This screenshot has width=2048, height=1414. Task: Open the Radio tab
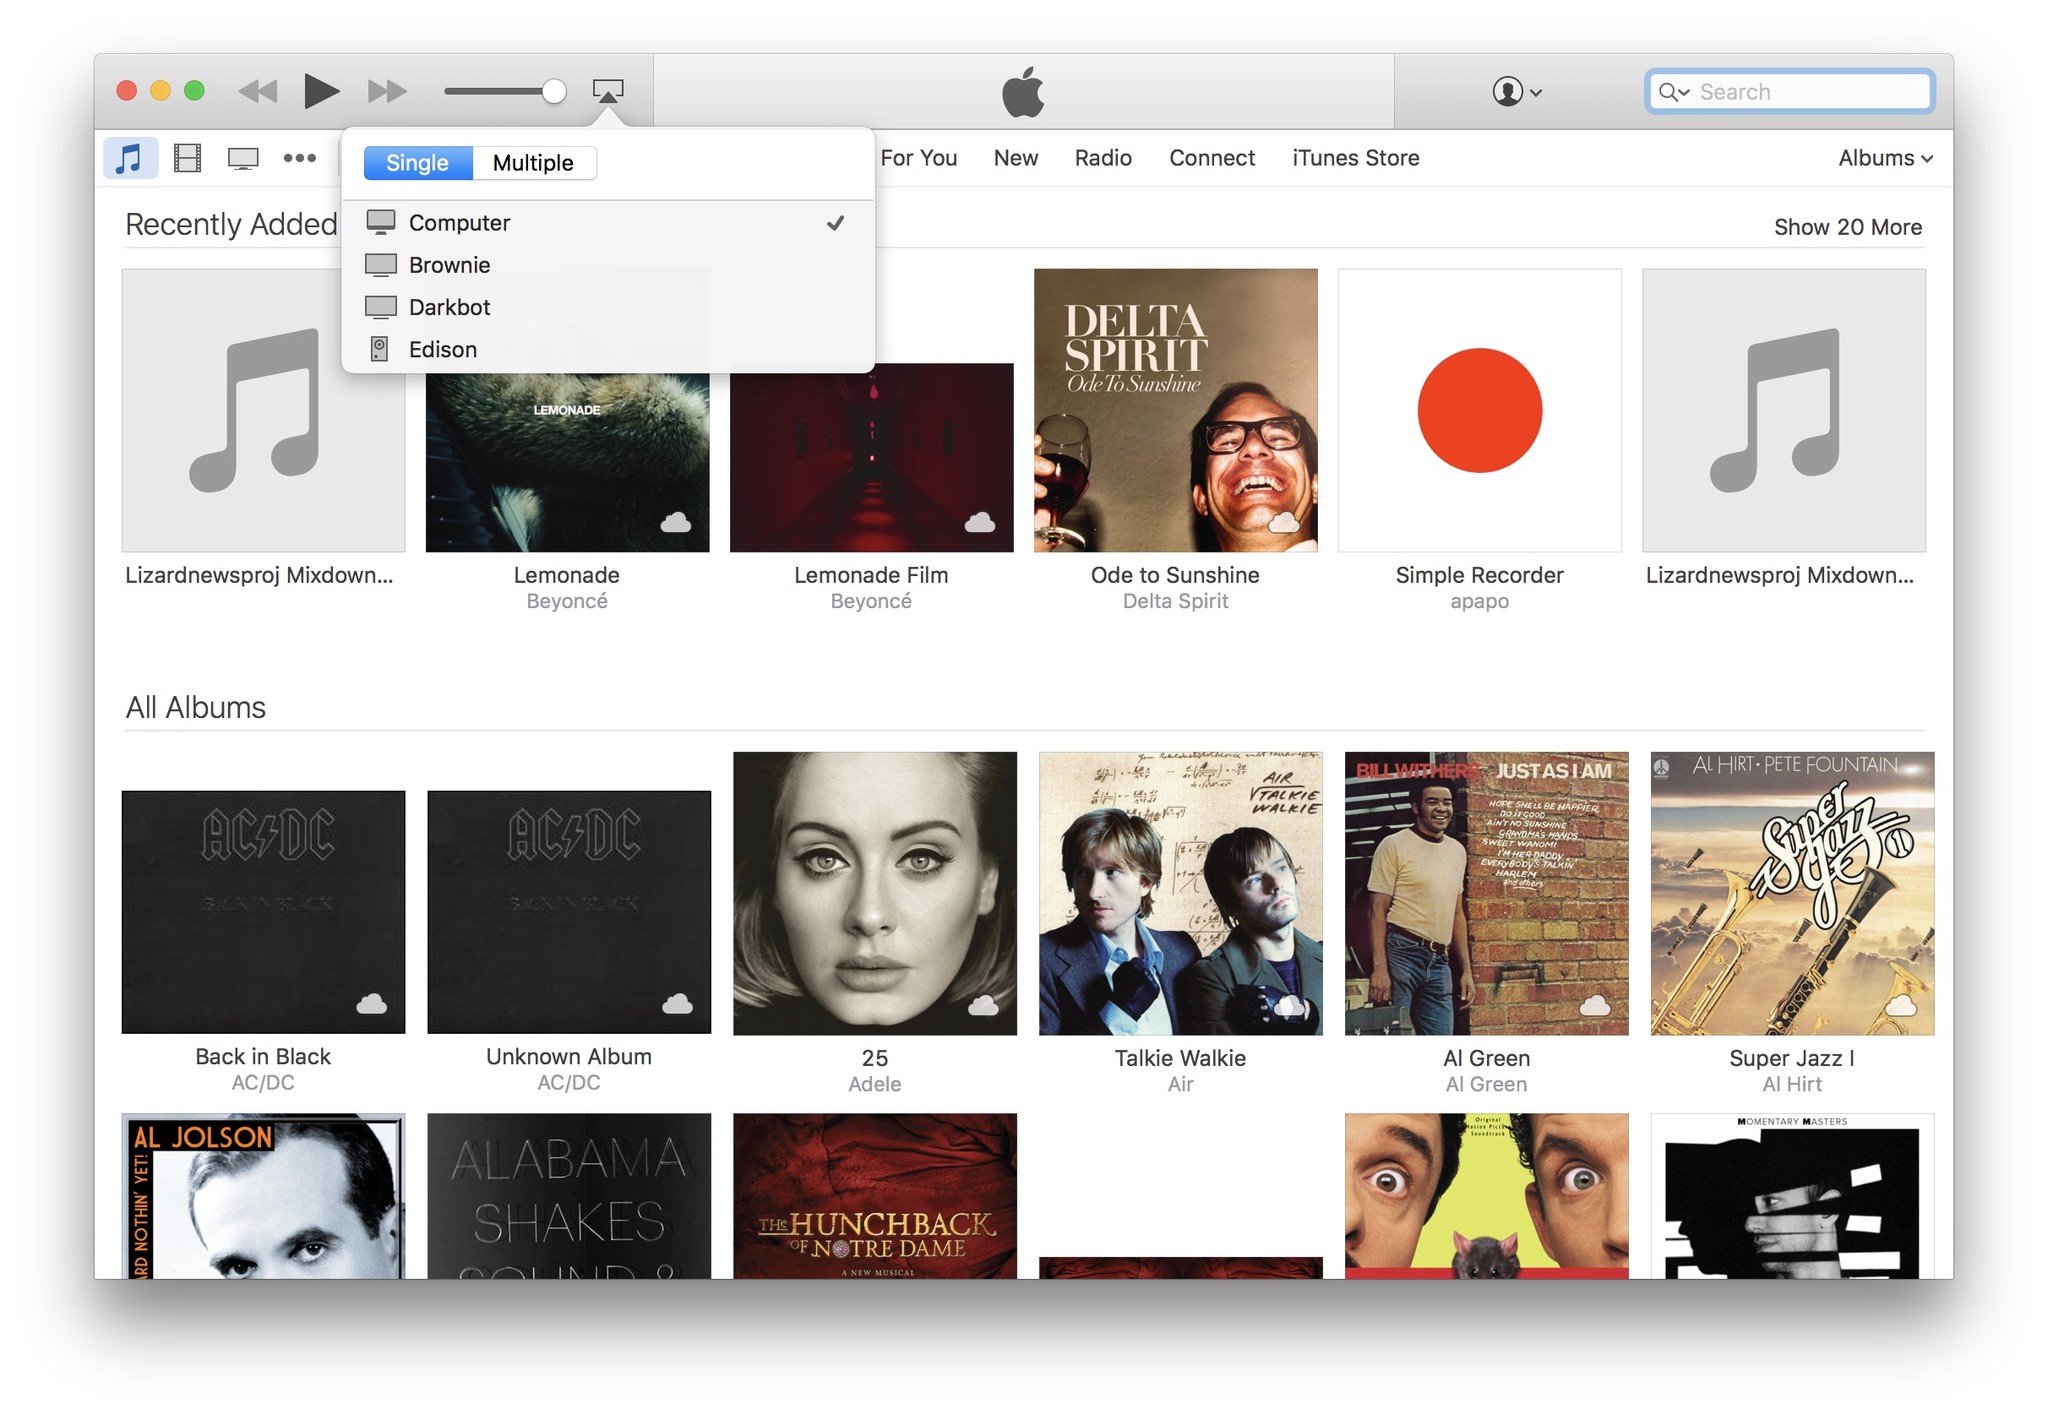point(1103,158)
